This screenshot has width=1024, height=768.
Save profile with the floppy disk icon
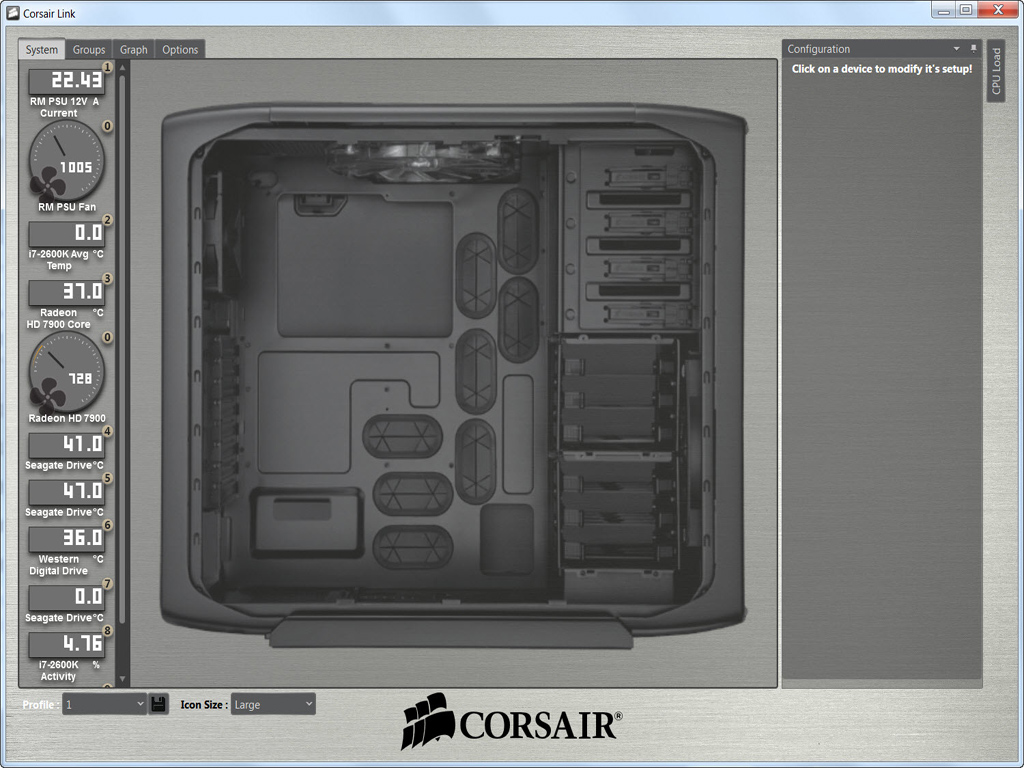[x=158, y=704]
